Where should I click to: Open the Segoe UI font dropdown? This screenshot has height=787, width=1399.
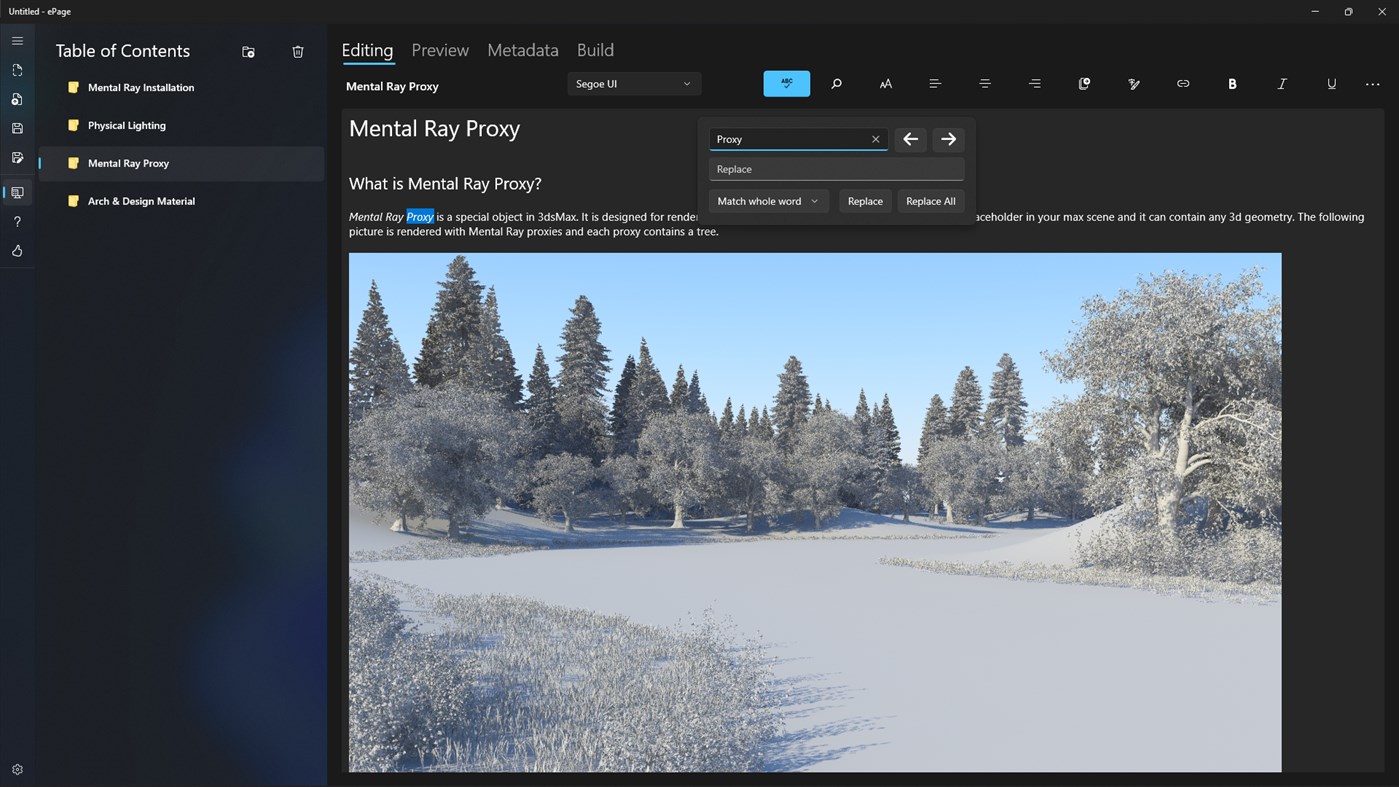633,84
